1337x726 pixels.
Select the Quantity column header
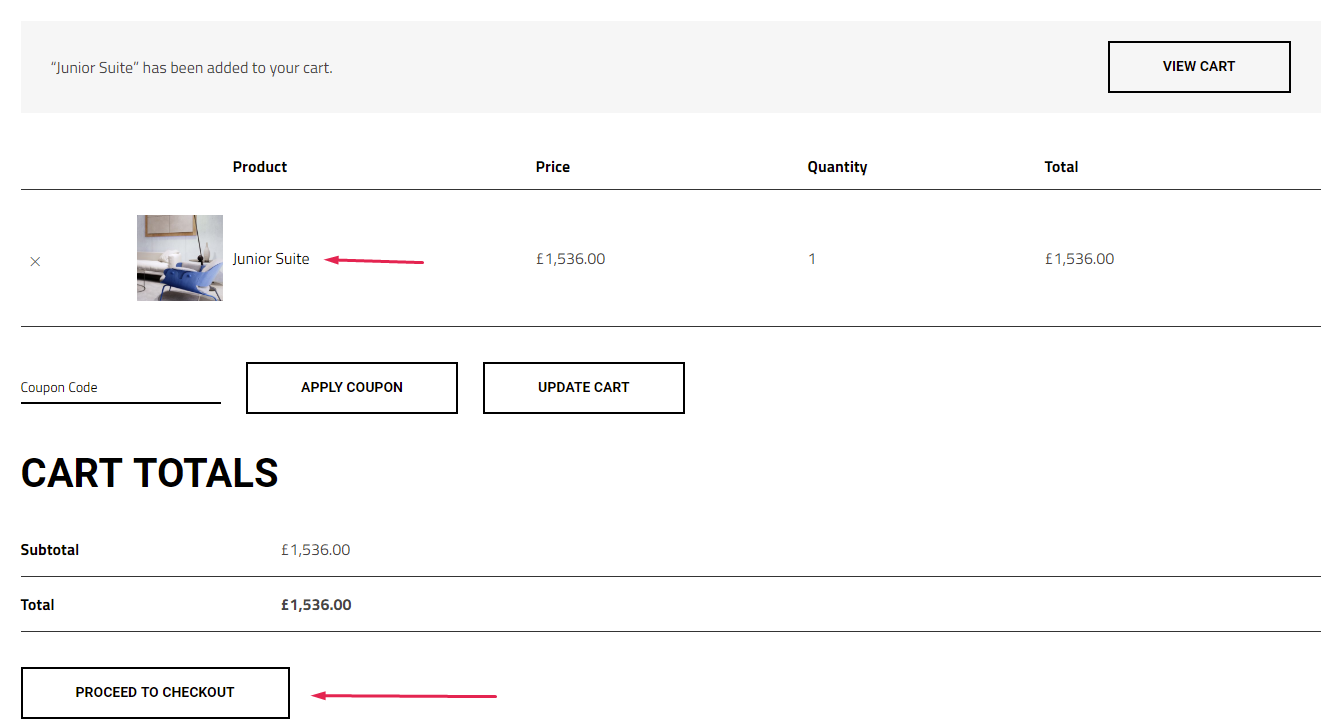[x=837, y=167]
